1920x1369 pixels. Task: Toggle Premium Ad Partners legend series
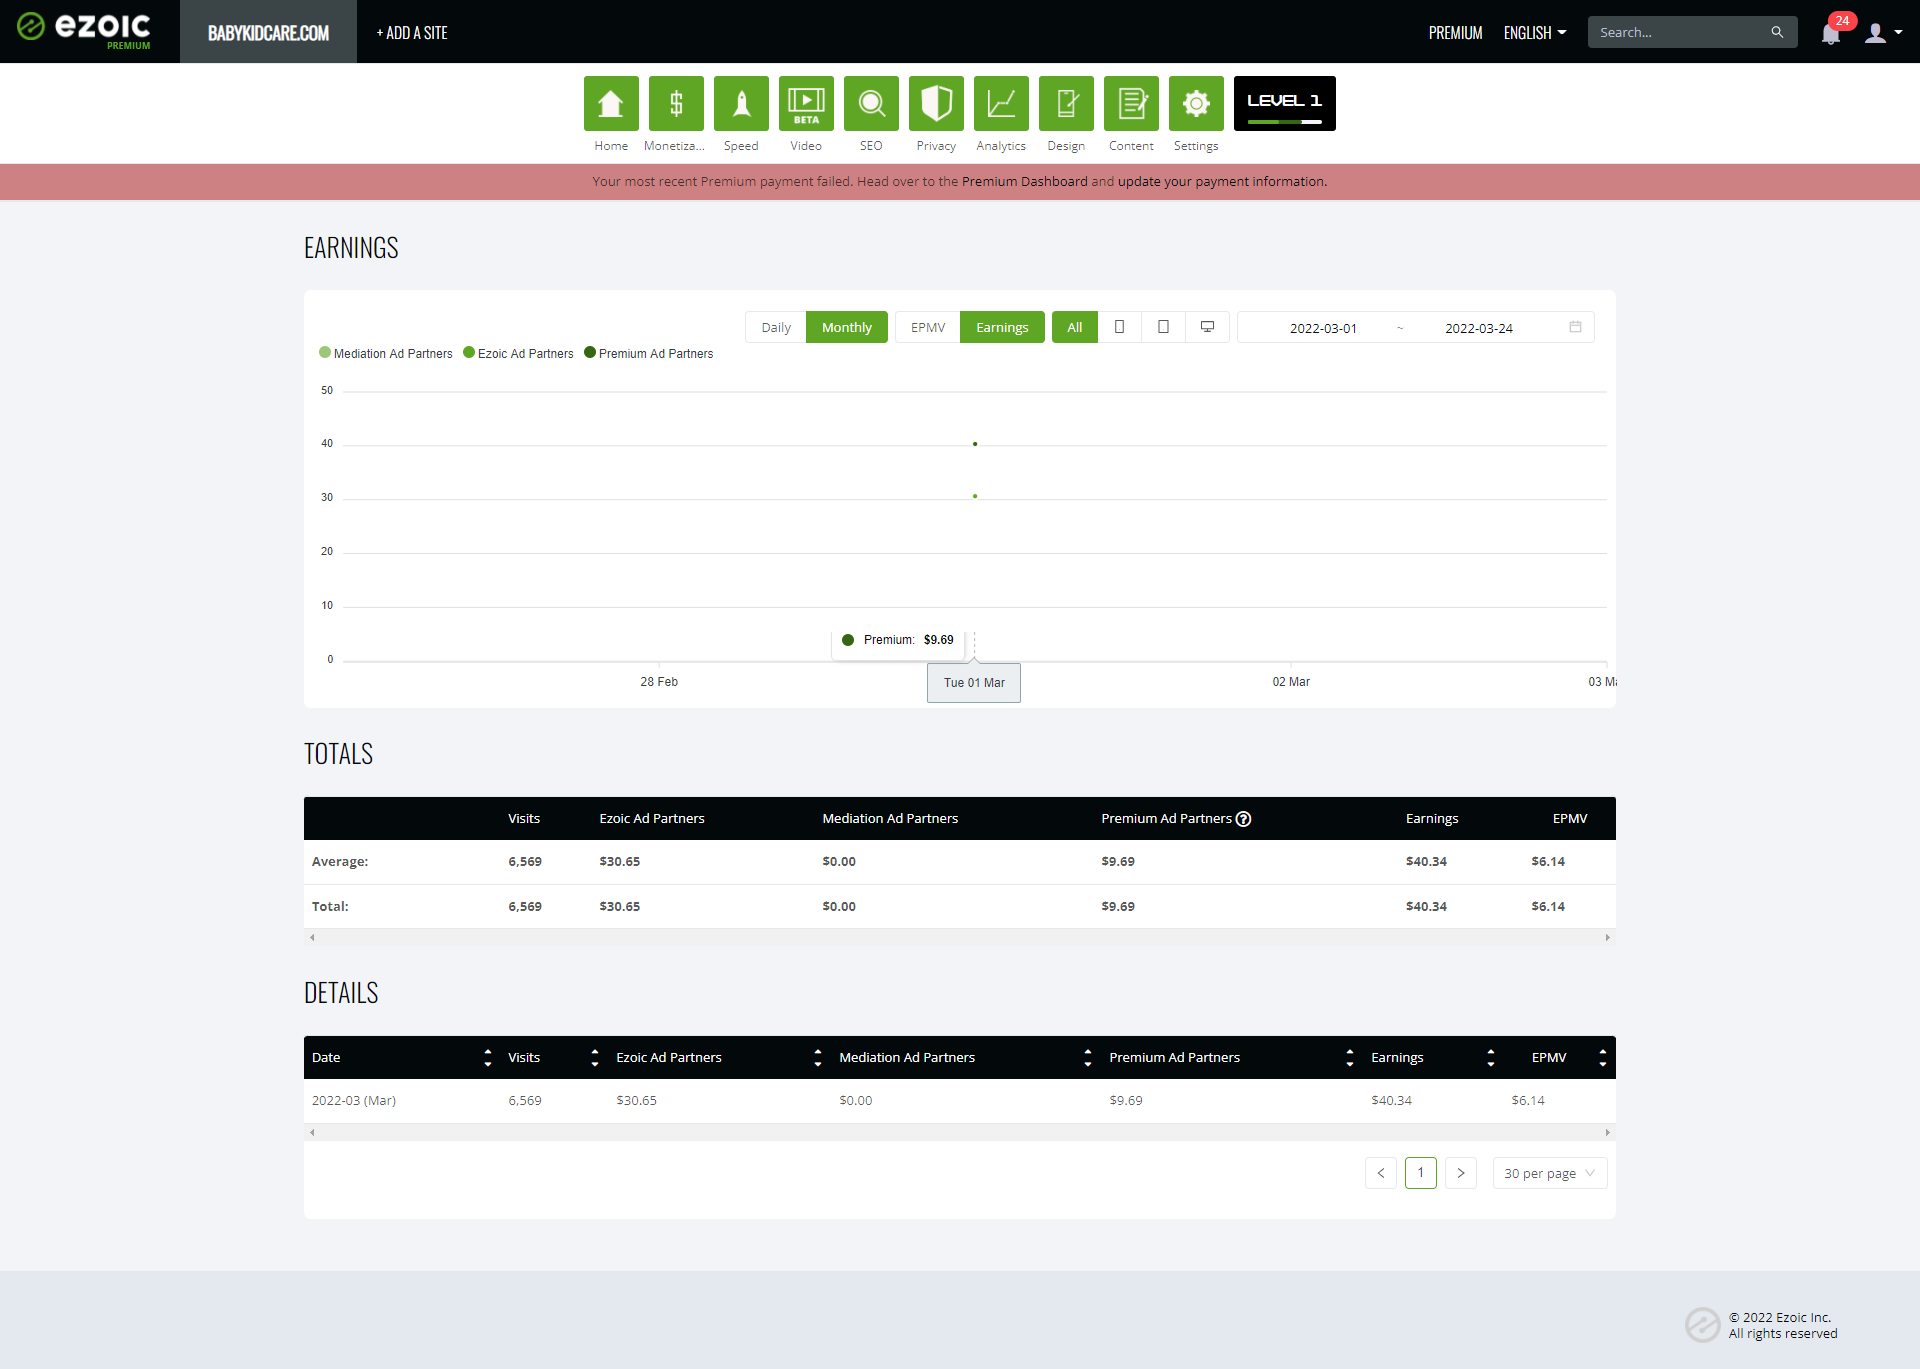(648, 353)
